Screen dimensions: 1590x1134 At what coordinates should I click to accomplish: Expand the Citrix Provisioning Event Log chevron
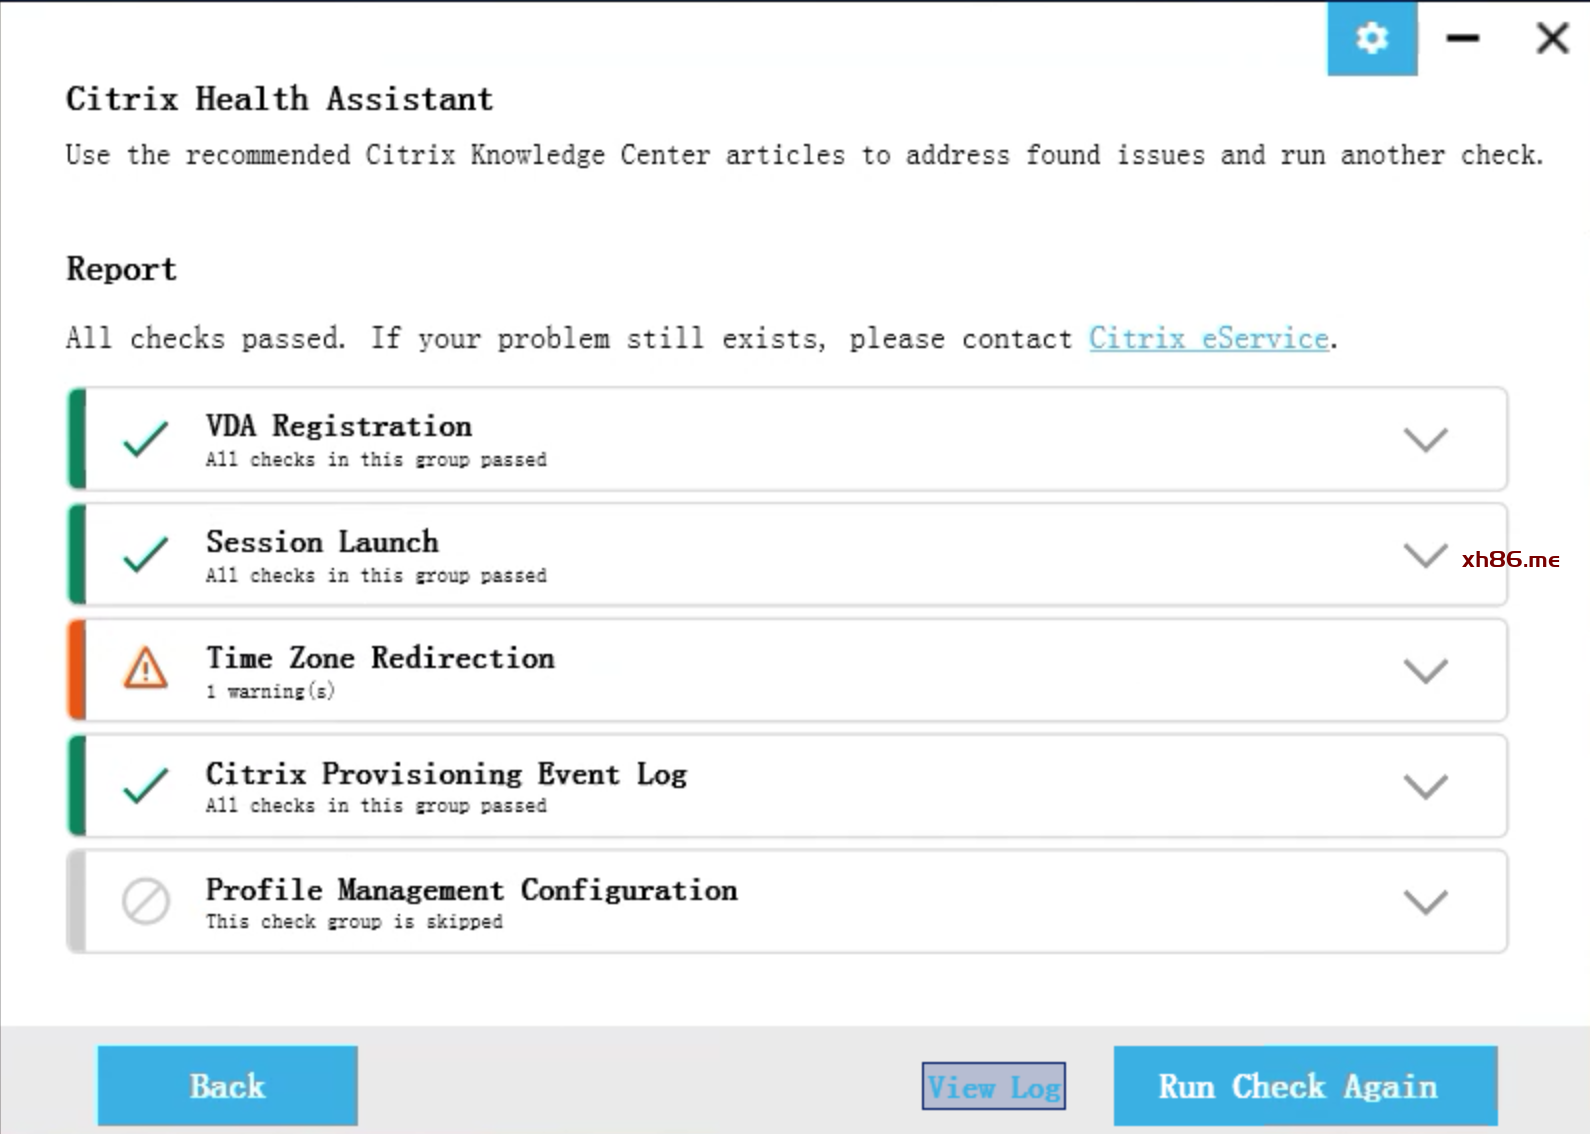[1425, 786]
